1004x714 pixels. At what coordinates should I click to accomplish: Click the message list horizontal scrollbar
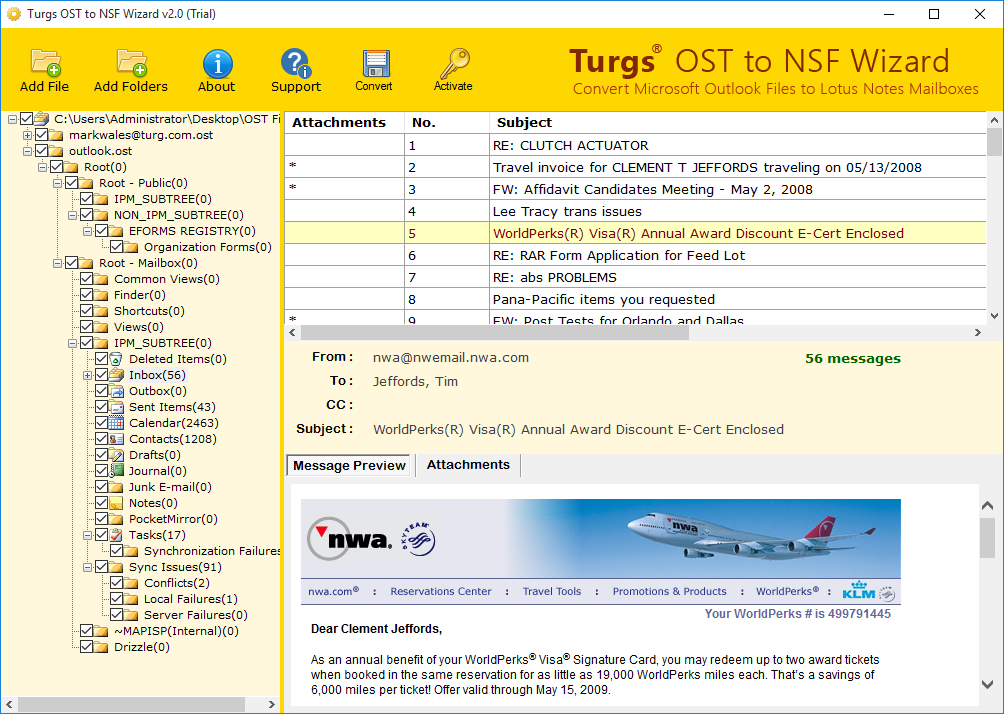[494, 332]
